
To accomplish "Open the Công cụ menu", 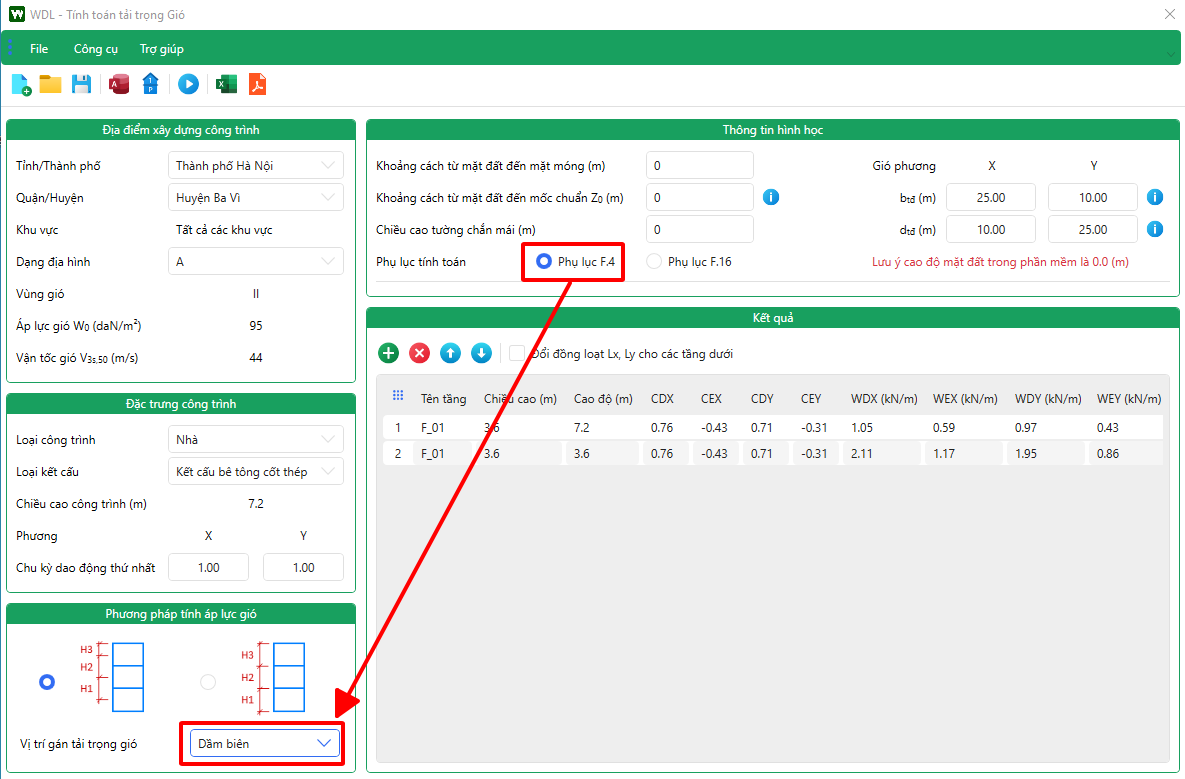I will click(x=96, y=48).
